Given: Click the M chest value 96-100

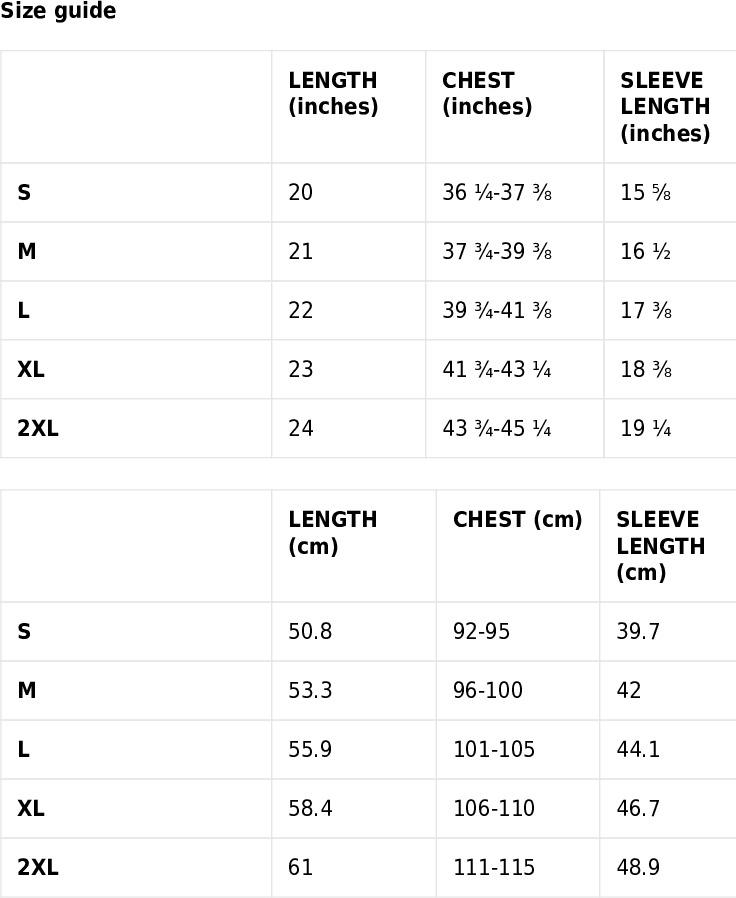Looking at the screenshot, I should (x=487, y=690).
